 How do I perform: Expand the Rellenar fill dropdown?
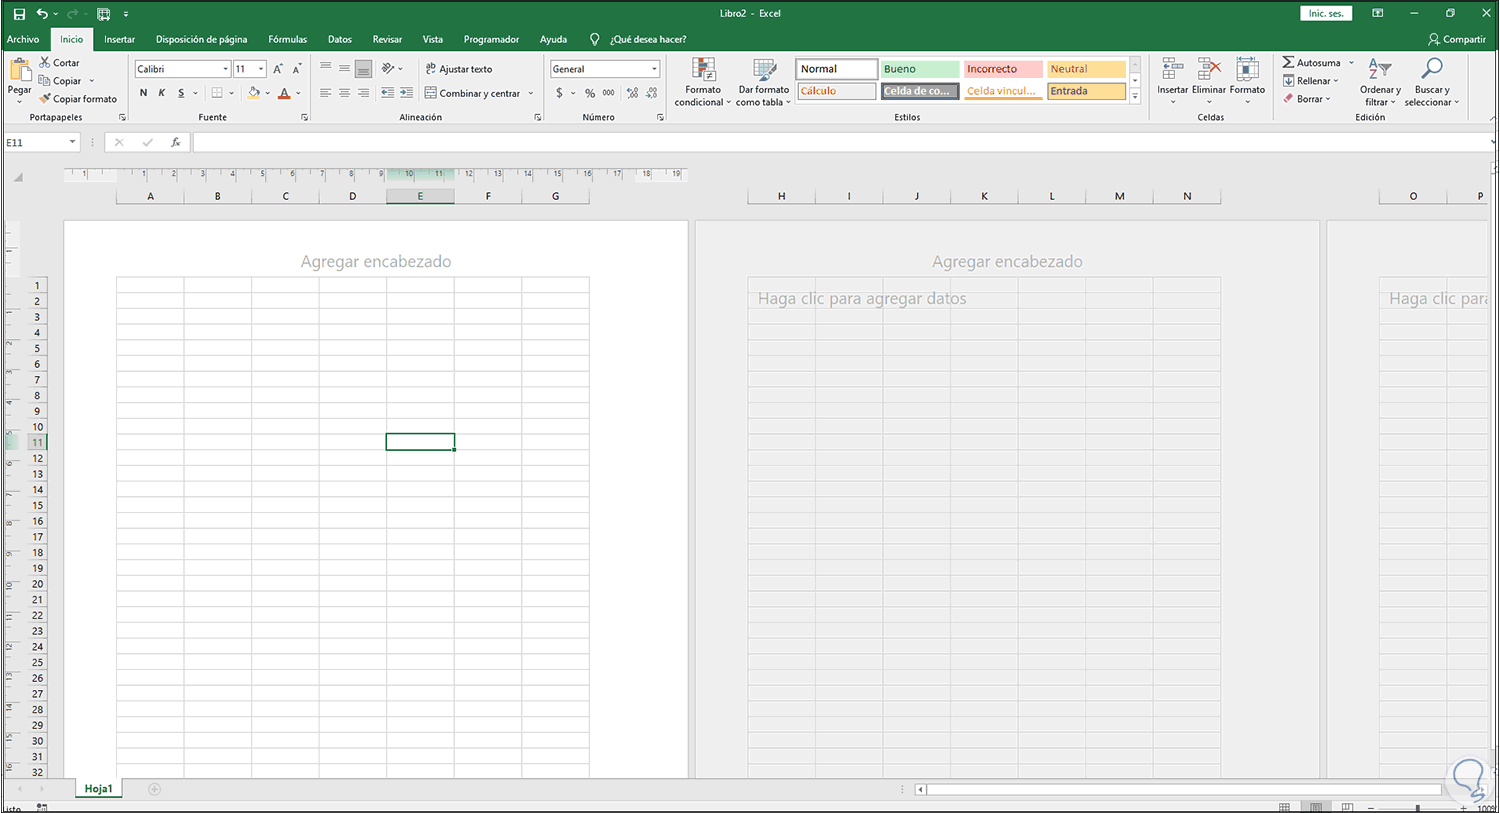click(x=1336, y=81)
